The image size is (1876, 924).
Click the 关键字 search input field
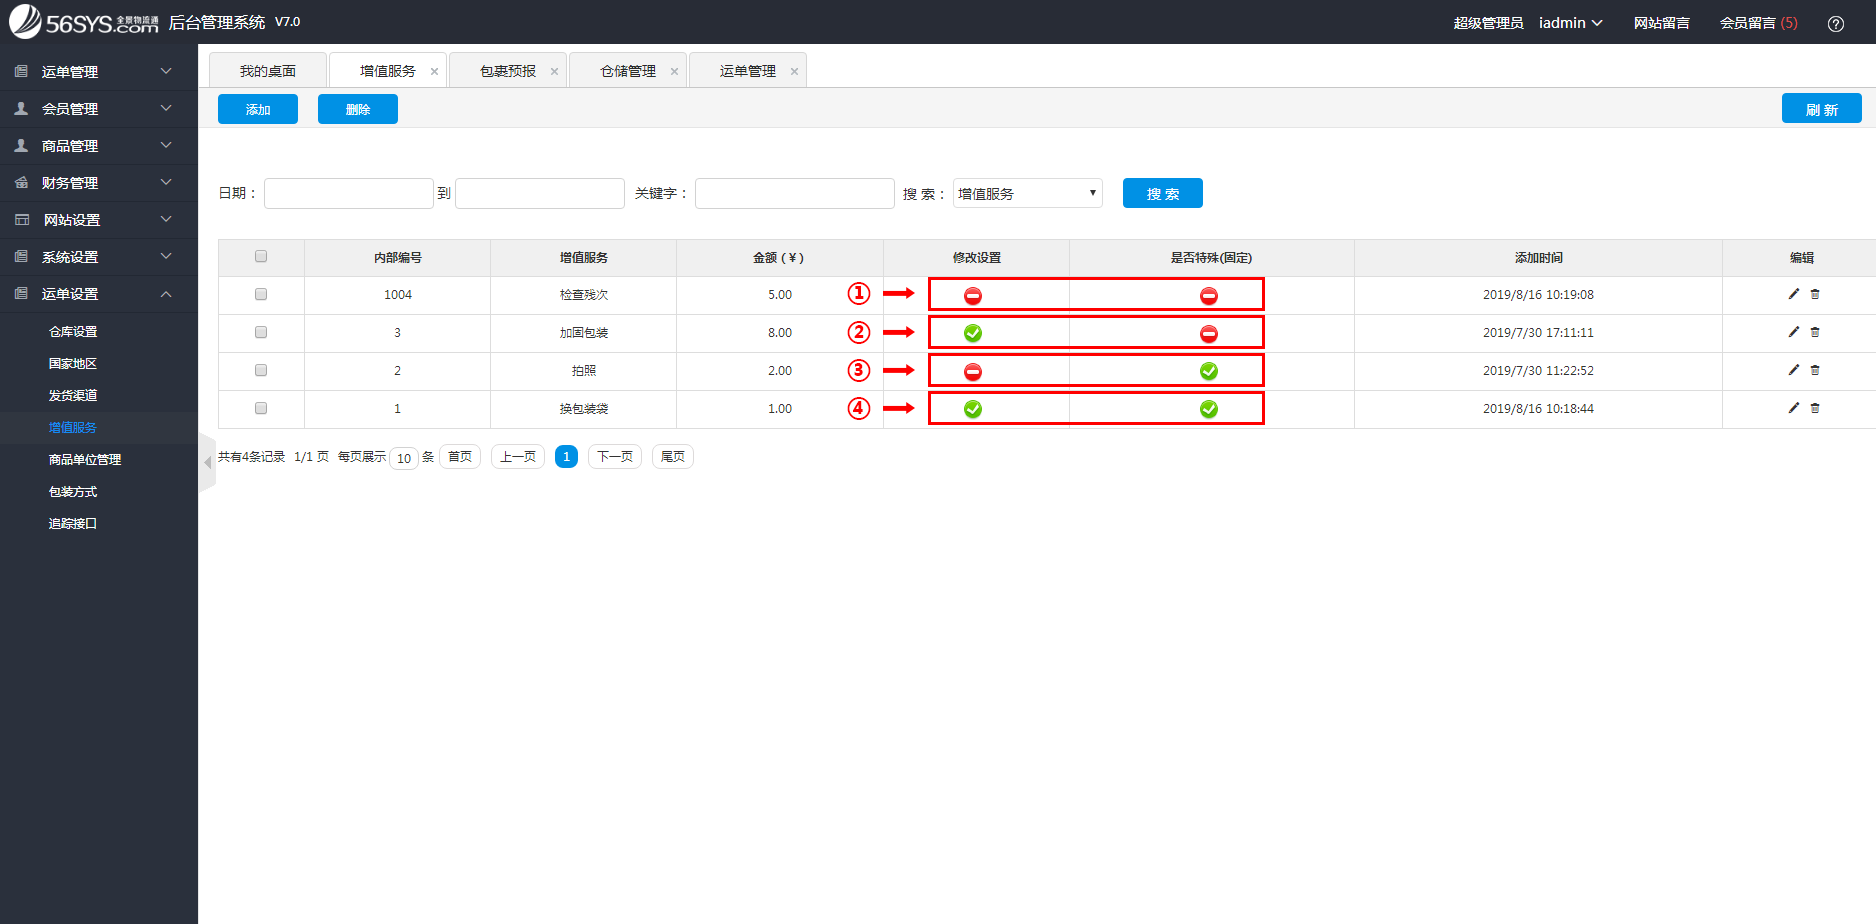[794, 193]
